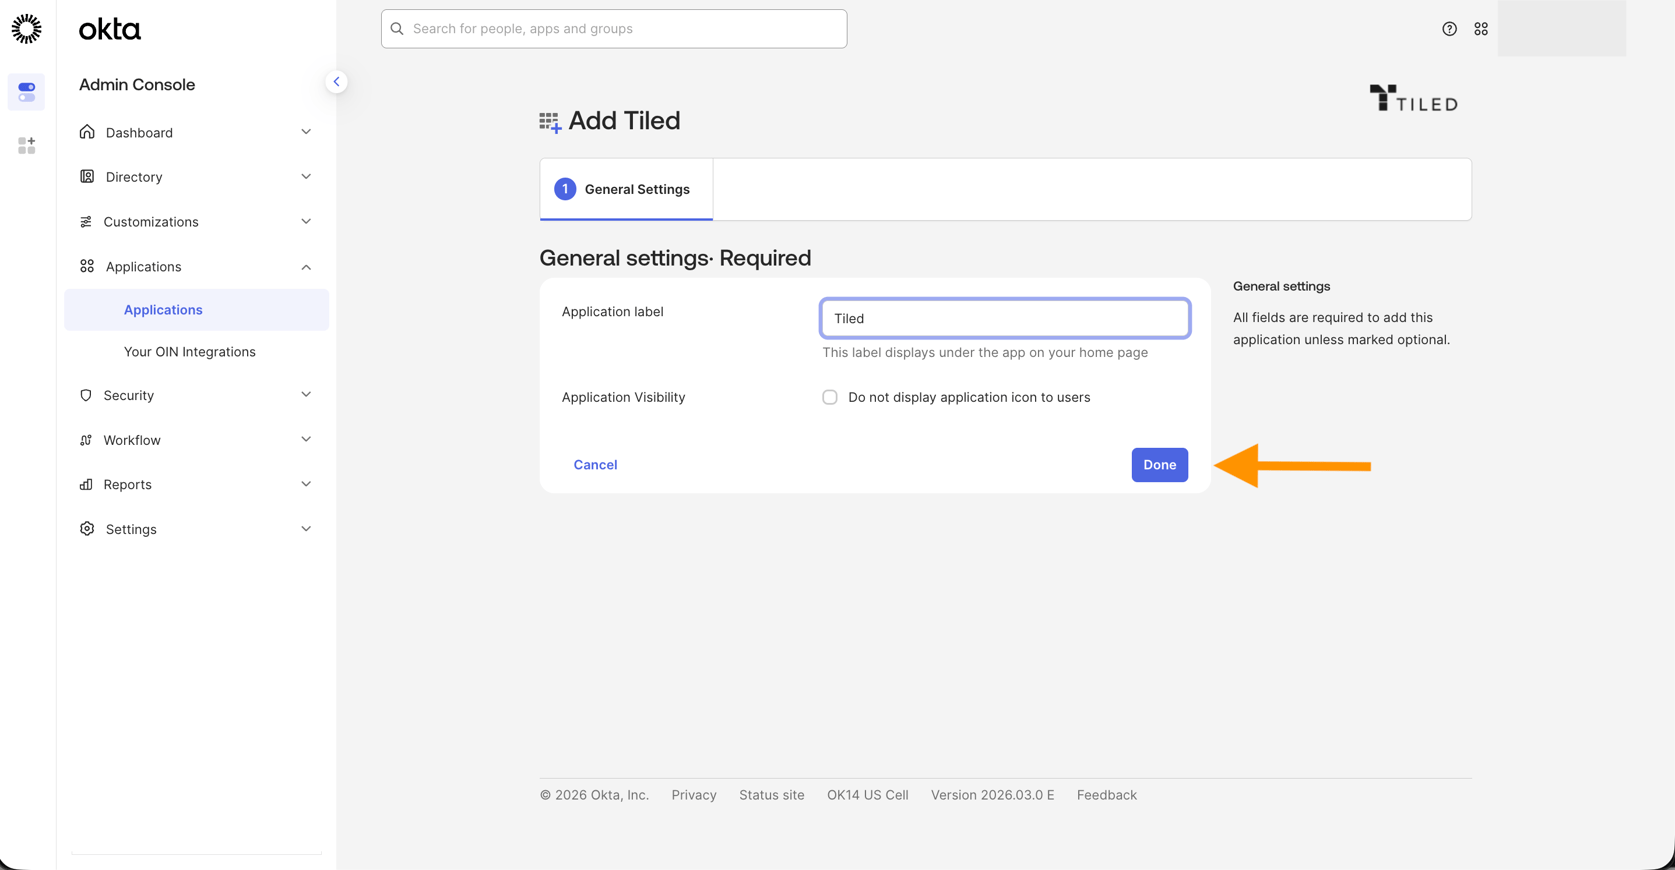Click the Settings gear icon

click(87, 529)
